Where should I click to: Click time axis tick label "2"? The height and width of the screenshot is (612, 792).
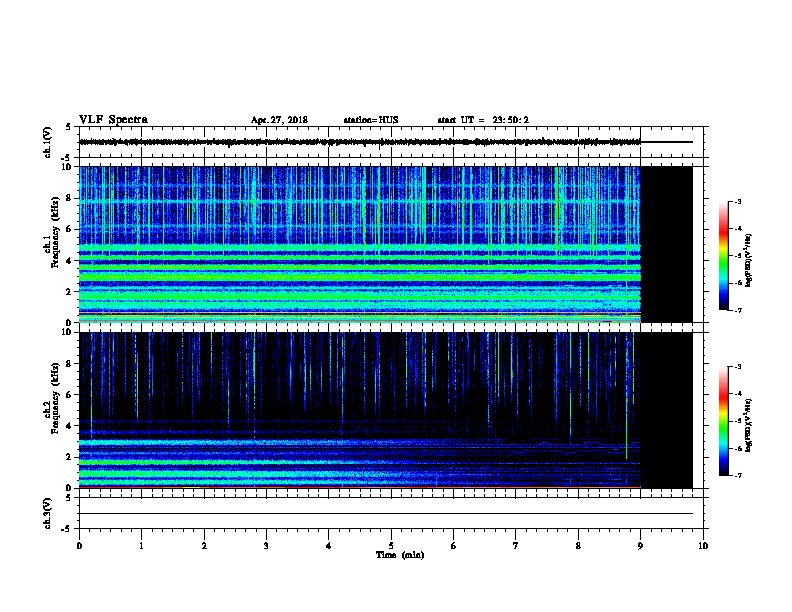tap(204, 546)
